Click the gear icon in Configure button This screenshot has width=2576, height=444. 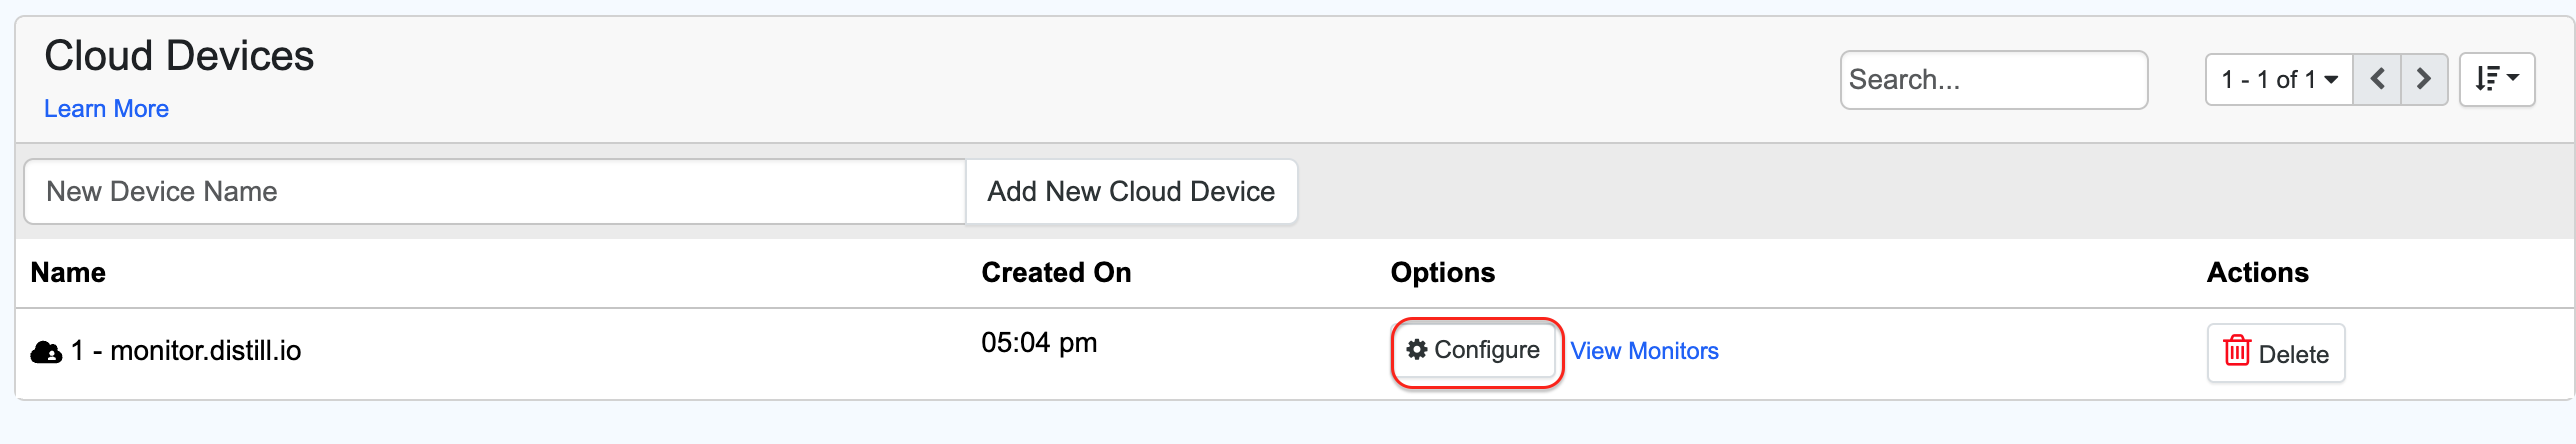coord(1416,349)
